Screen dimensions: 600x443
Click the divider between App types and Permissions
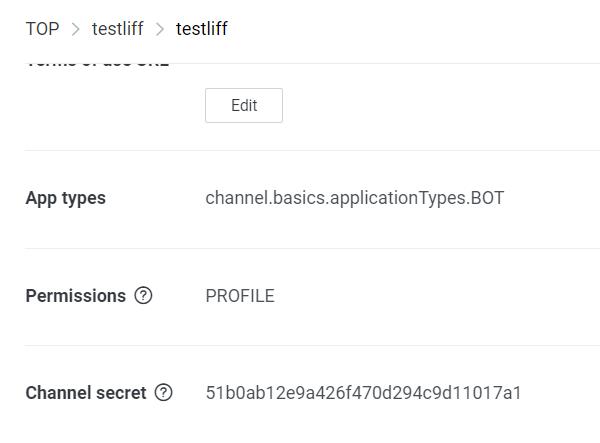coord(312,248)
